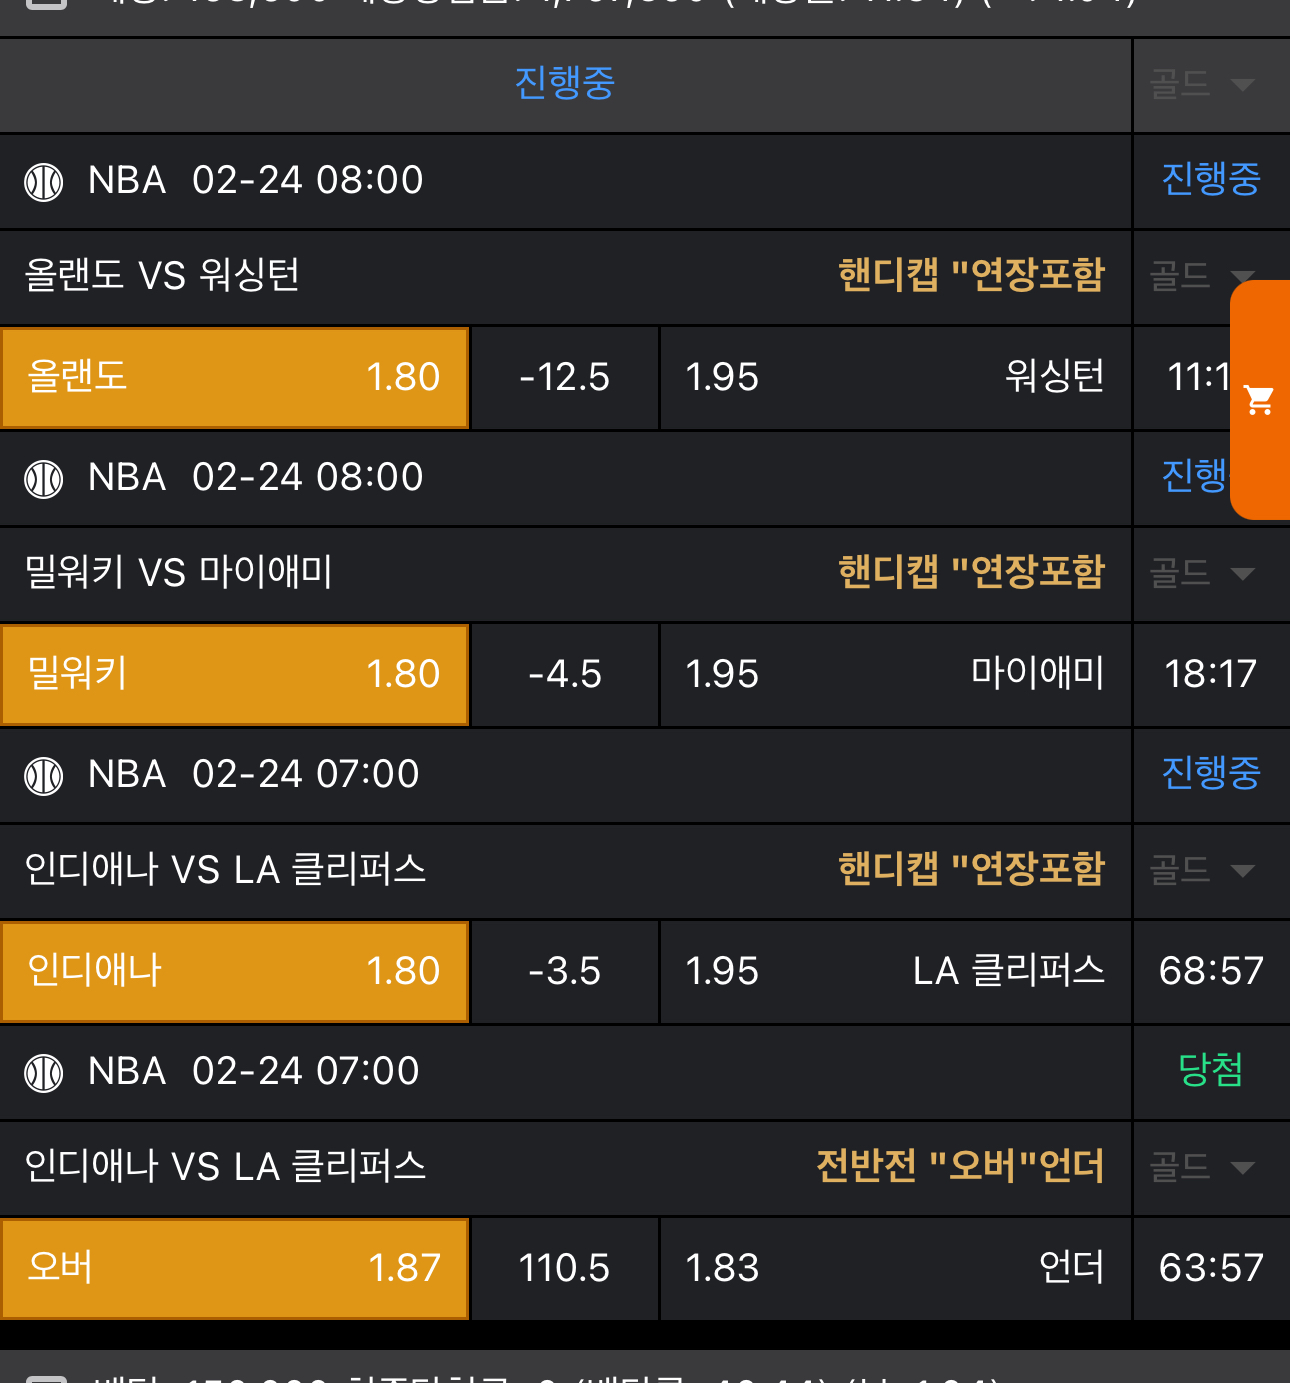The image size is (1290, 1383).
Task: Click basketball icon above 올랜도 VS 워싱턴
Action: click(x=44, y=182)
